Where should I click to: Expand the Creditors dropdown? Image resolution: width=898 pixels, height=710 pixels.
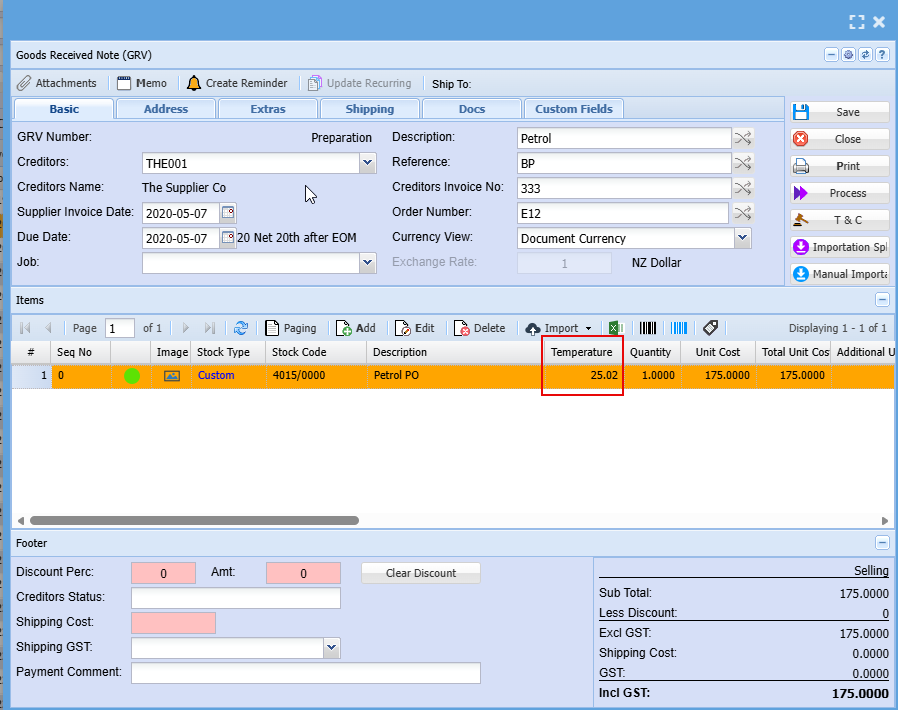click(x=367, y=163)
